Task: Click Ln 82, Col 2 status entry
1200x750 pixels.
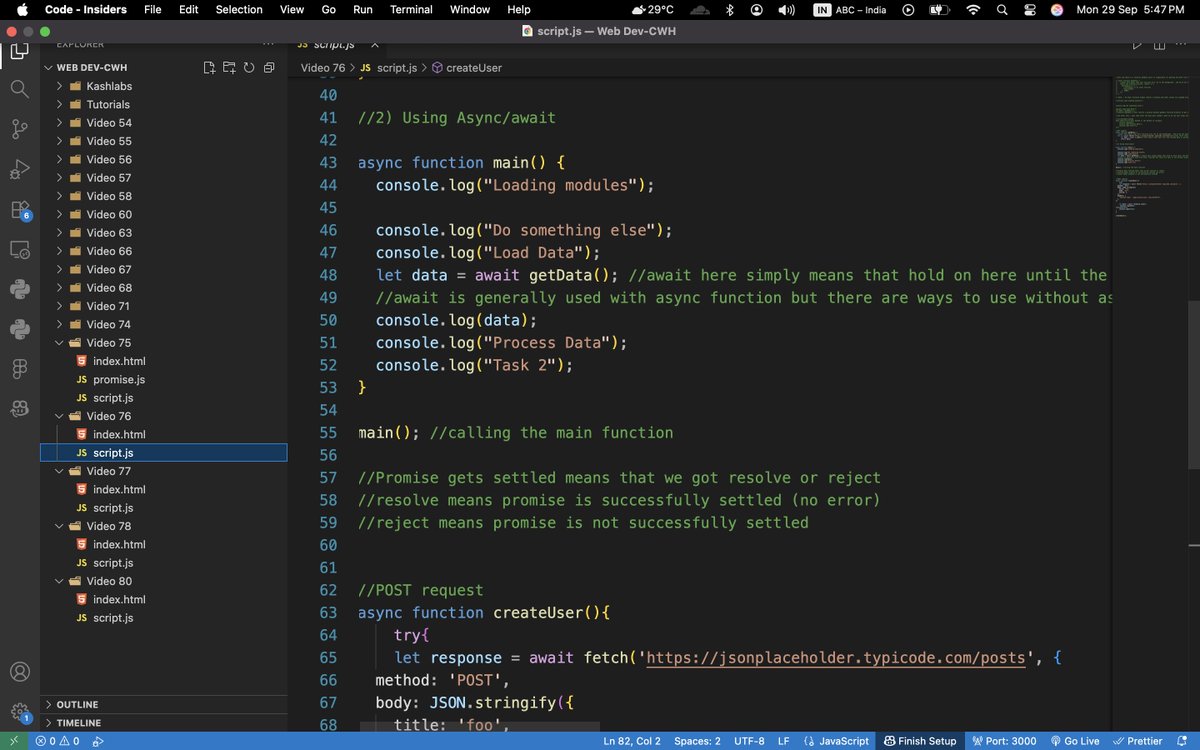Action: coord(632,741)
